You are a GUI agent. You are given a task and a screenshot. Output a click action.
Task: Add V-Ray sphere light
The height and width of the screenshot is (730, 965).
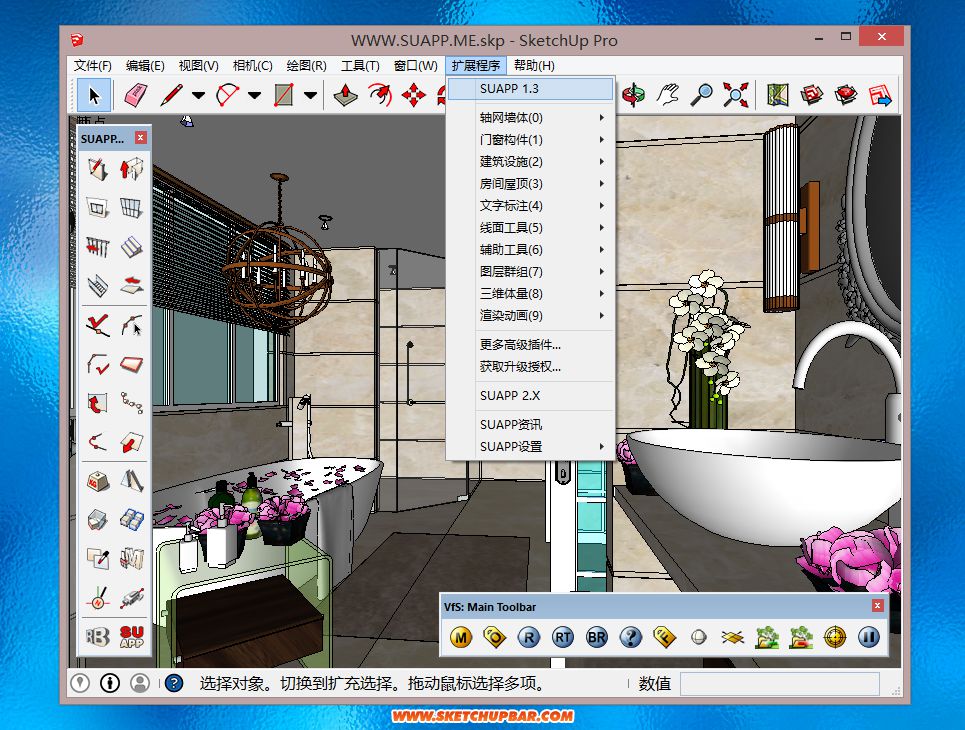pyautogui.click(x=699, y=637)
